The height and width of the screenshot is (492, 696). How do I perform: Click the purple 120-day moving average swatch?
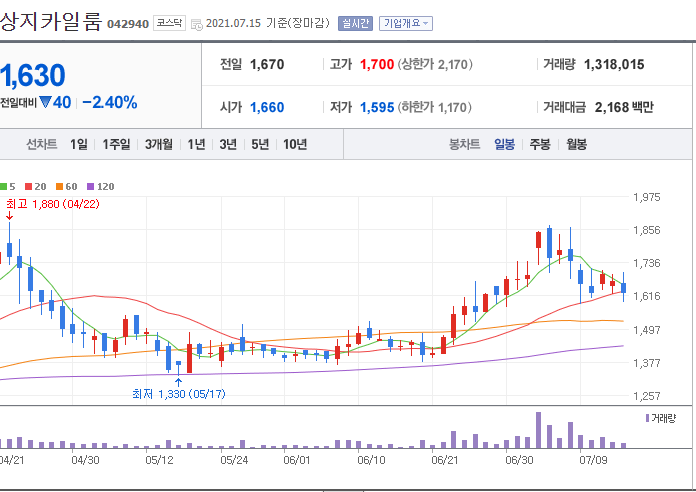point(91,187)
